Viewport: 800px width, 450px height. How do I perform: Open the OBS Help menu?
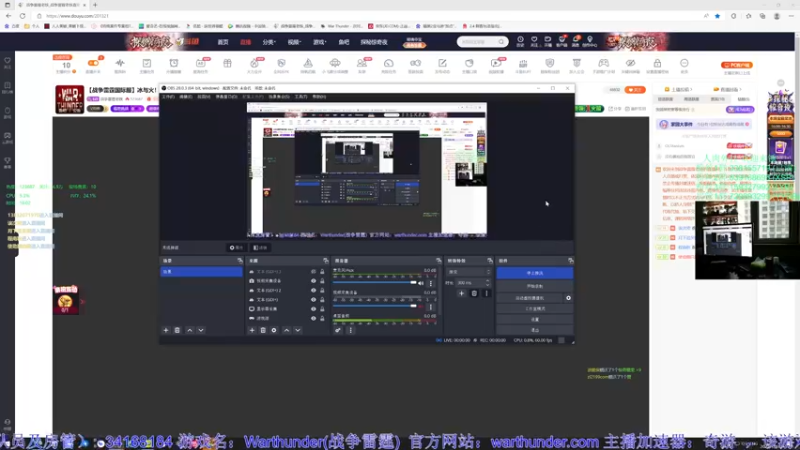tap(319, 96)
